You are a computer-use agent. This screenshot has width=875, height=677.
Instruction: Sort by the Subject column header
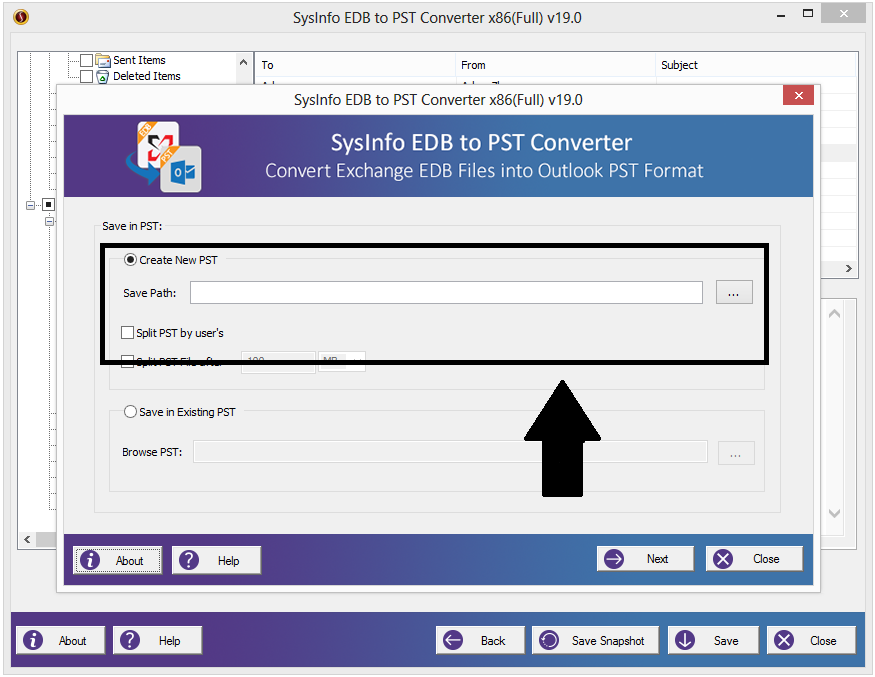(x=756, y=65)
